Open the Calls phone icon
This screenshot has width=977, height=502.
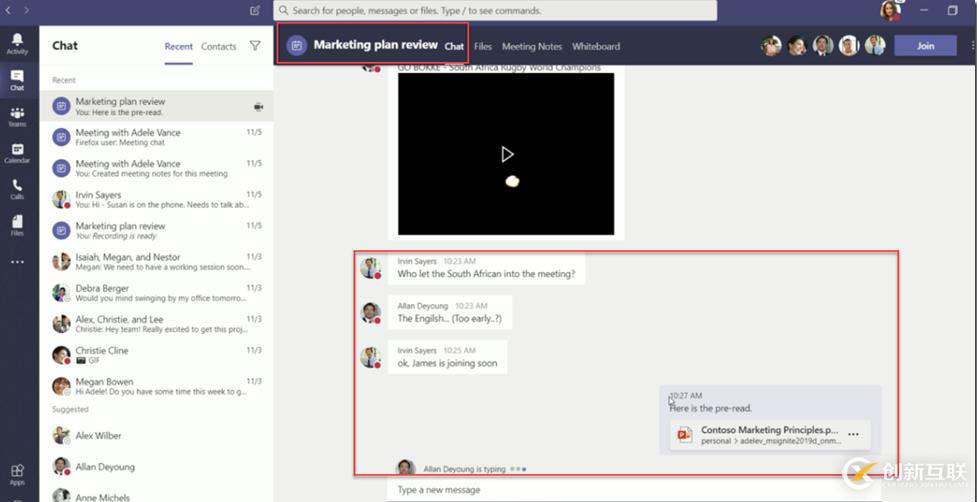click(17, 189)
